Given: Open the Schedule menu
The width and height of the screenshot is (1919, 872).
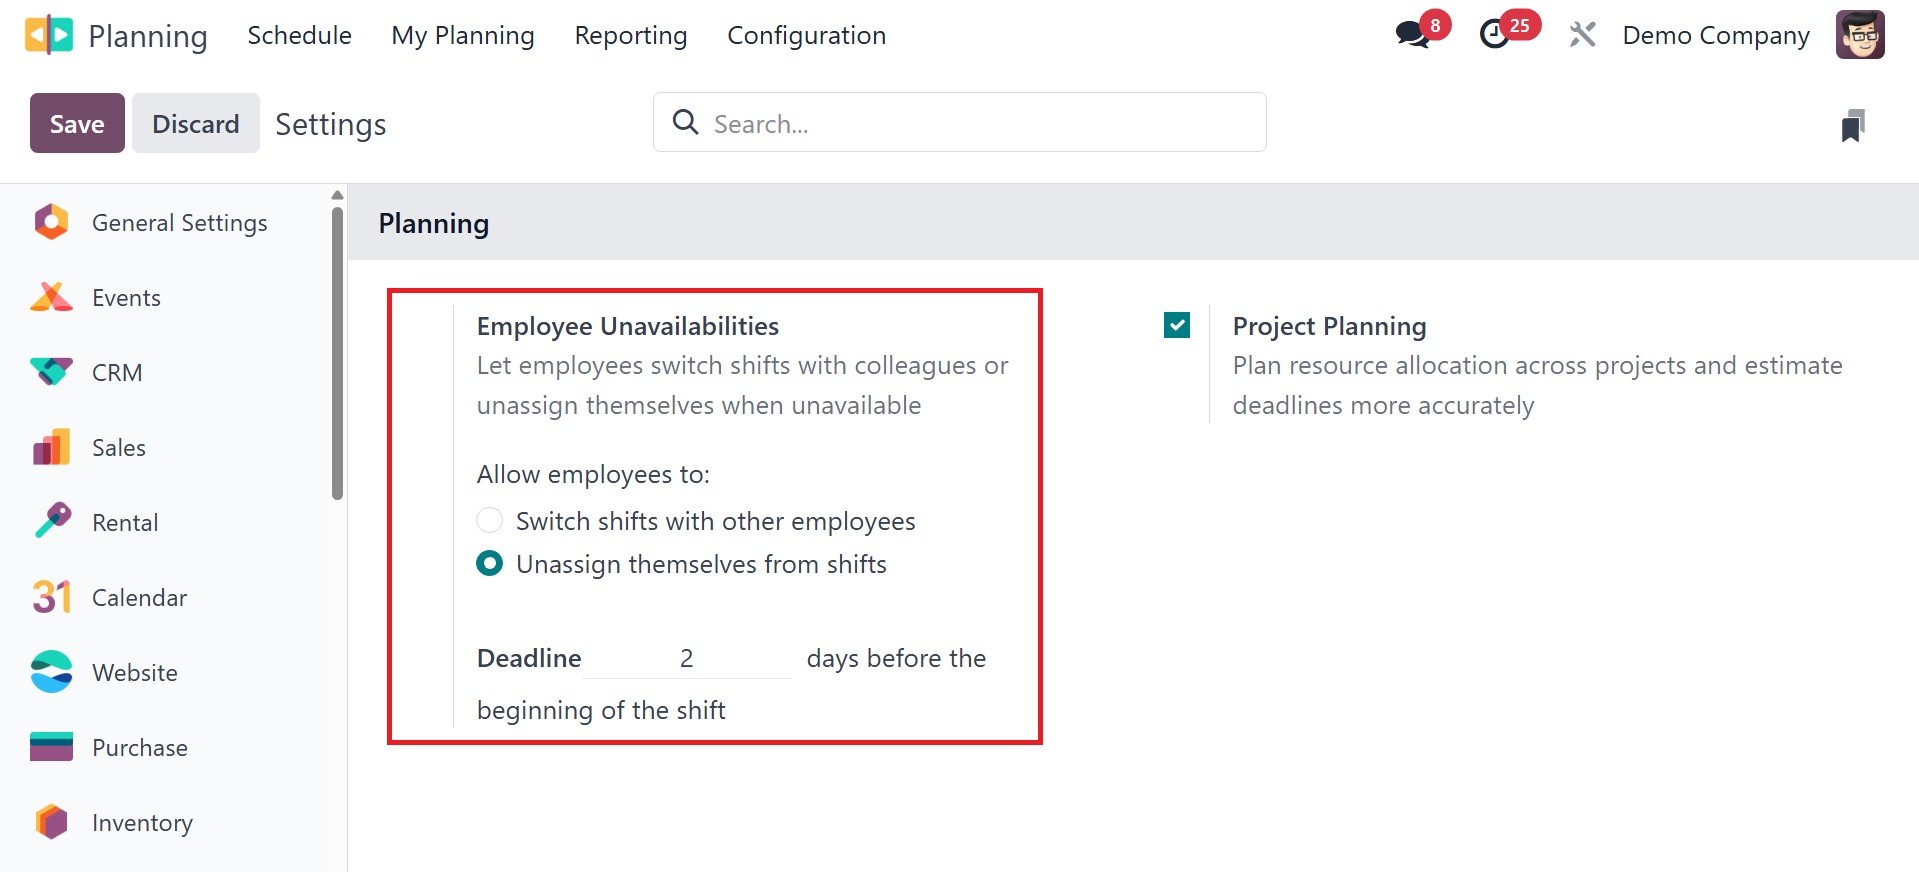Looking at the screenshot, I should 299,35.
